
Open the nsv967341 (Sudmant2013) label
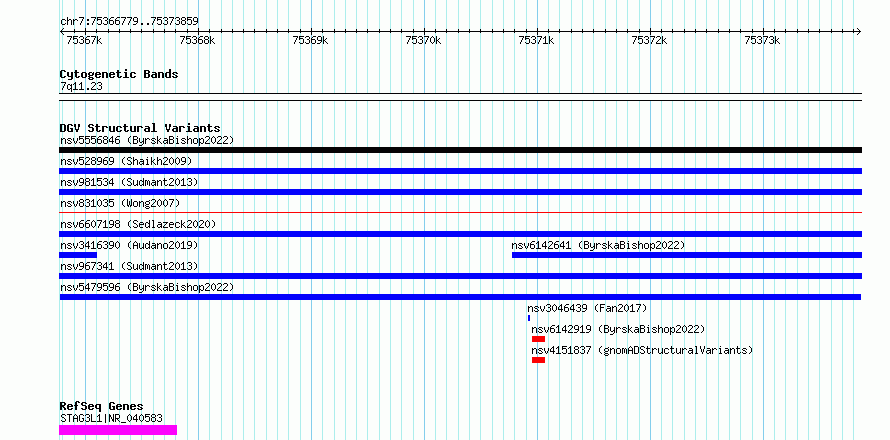(x=129, y=266)
